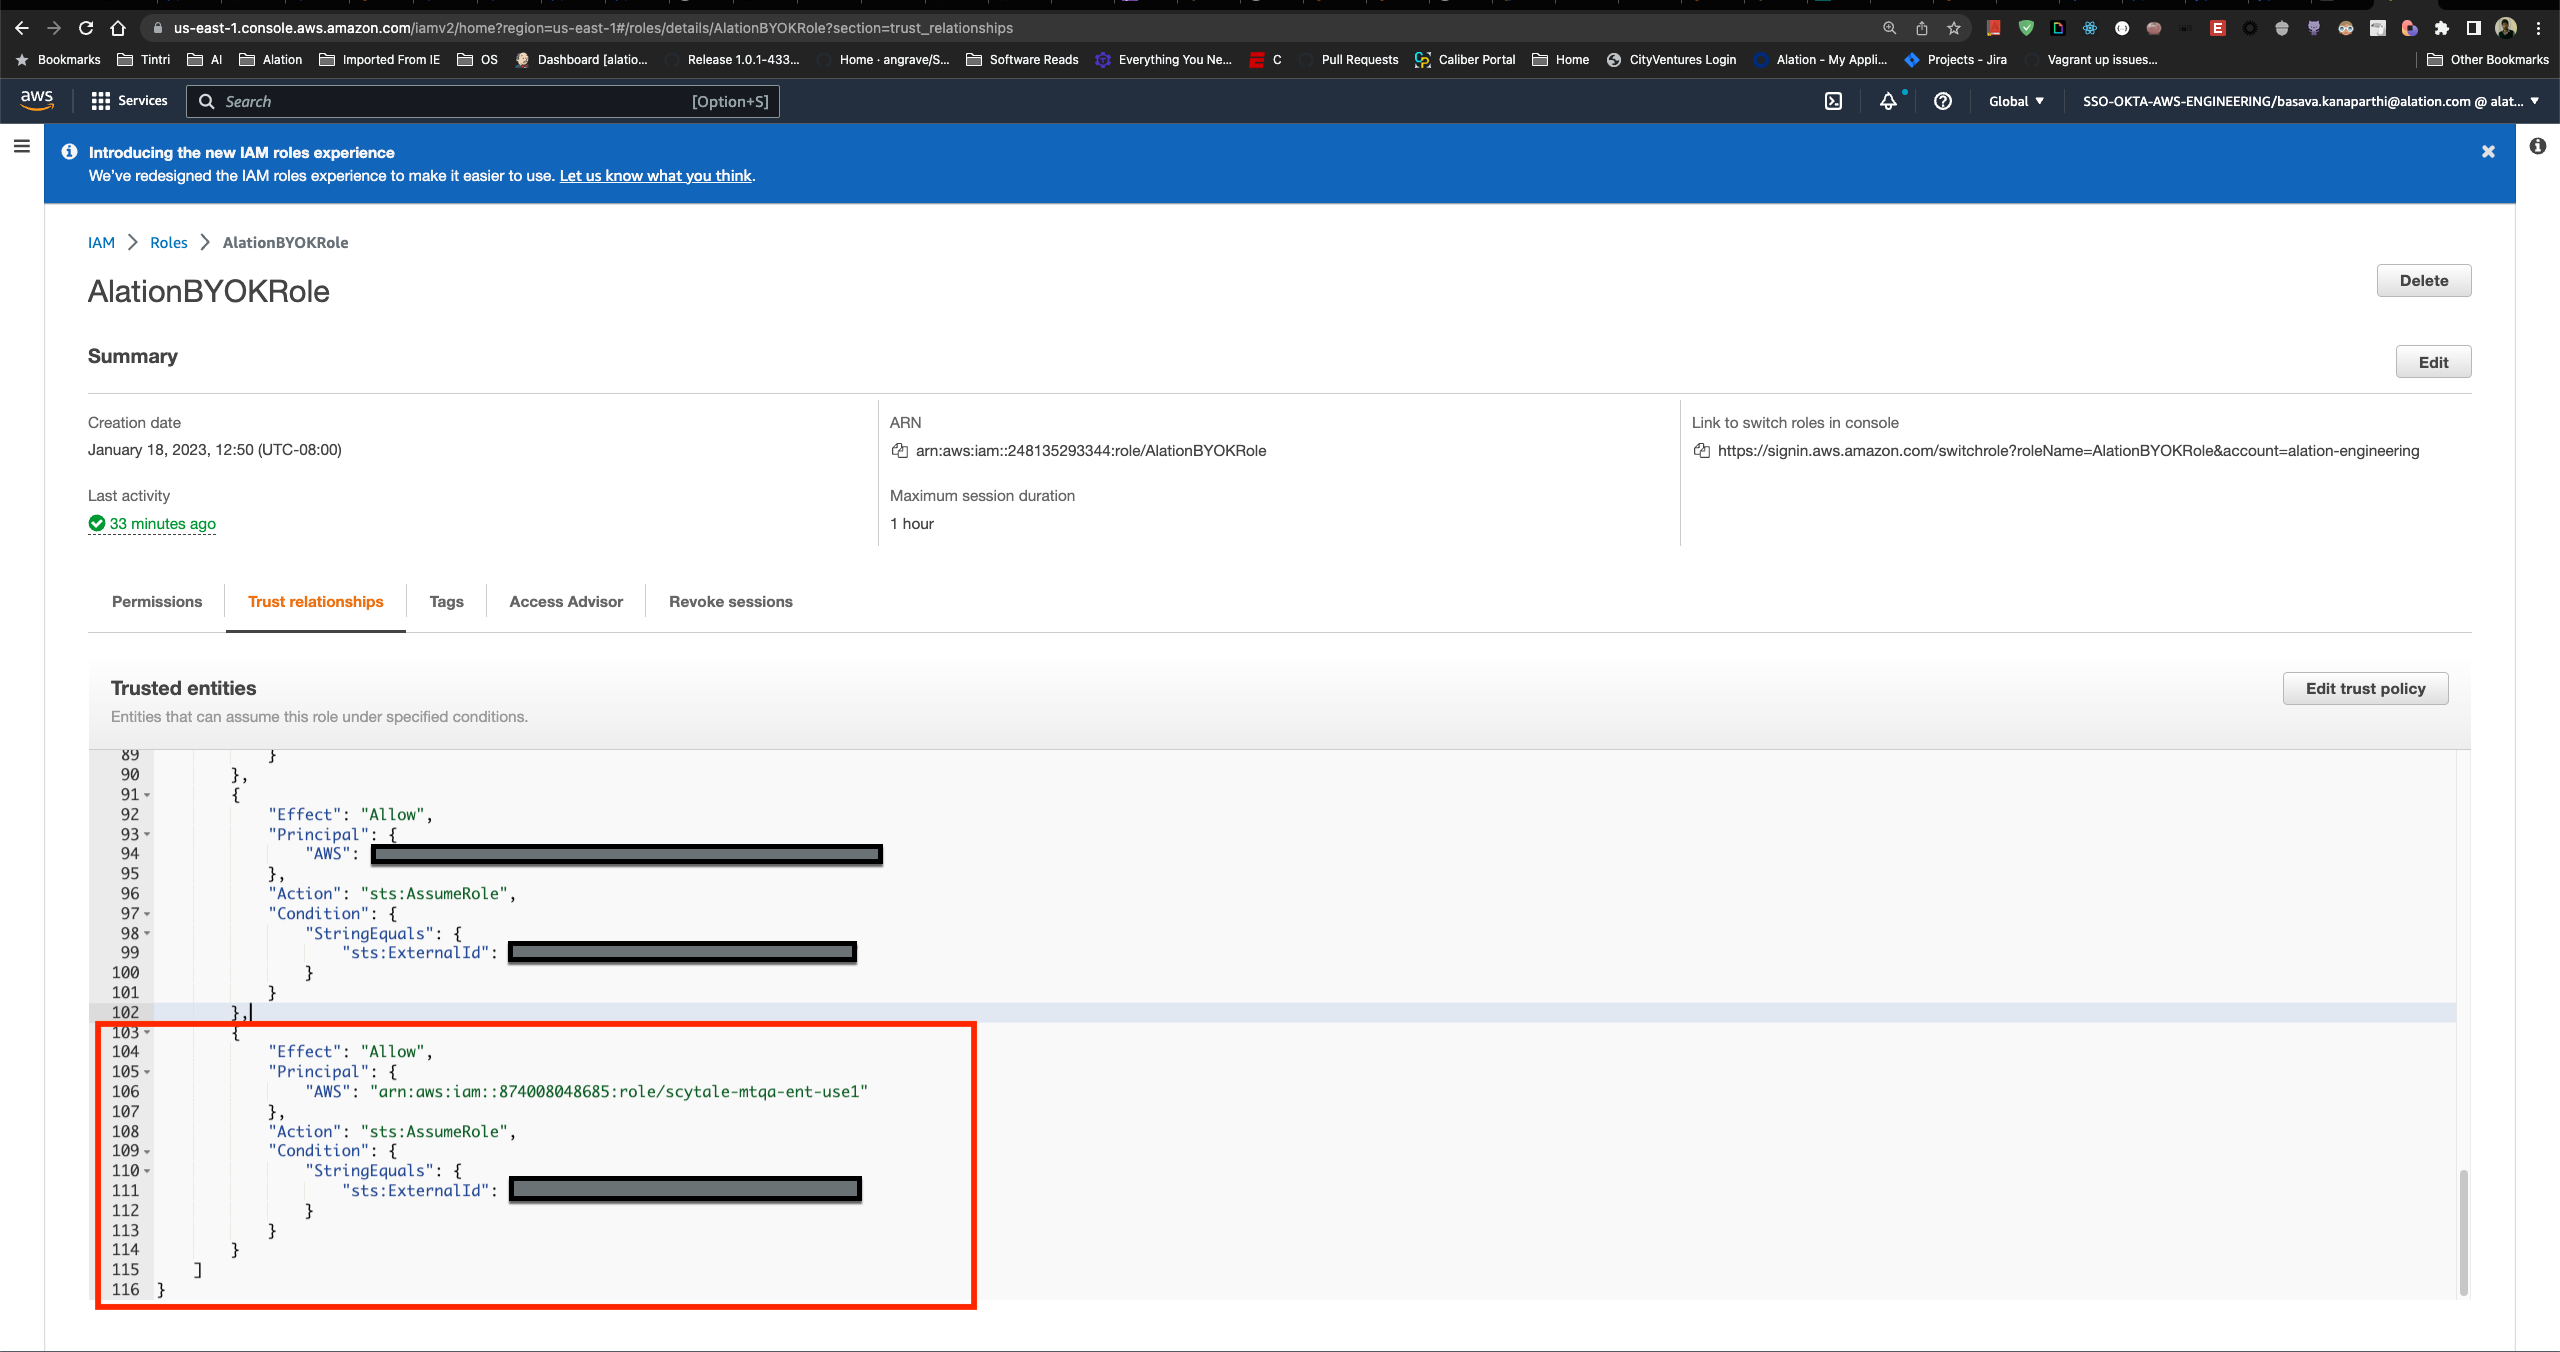Open the Caliber Portal bookmark
The image size is (2560, 1352).
[x=1465, y=60]
